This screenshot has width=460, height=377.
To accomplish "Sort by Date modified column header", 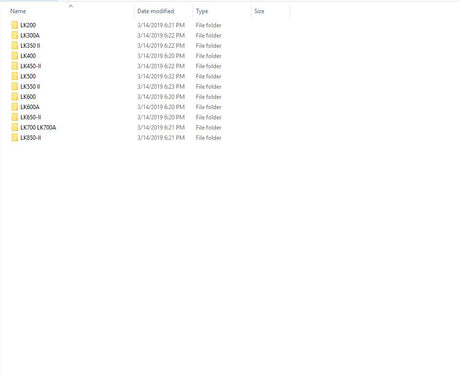I will tap(156, 11).
